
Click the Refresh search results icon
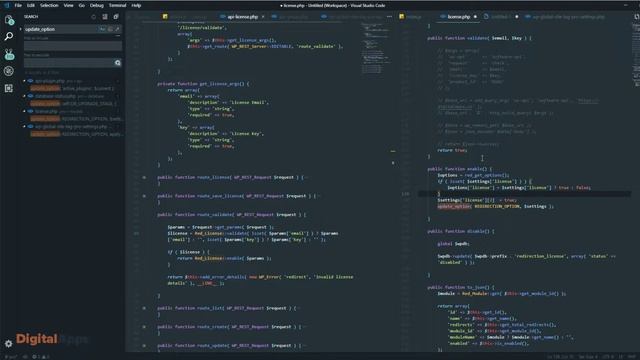93,17
